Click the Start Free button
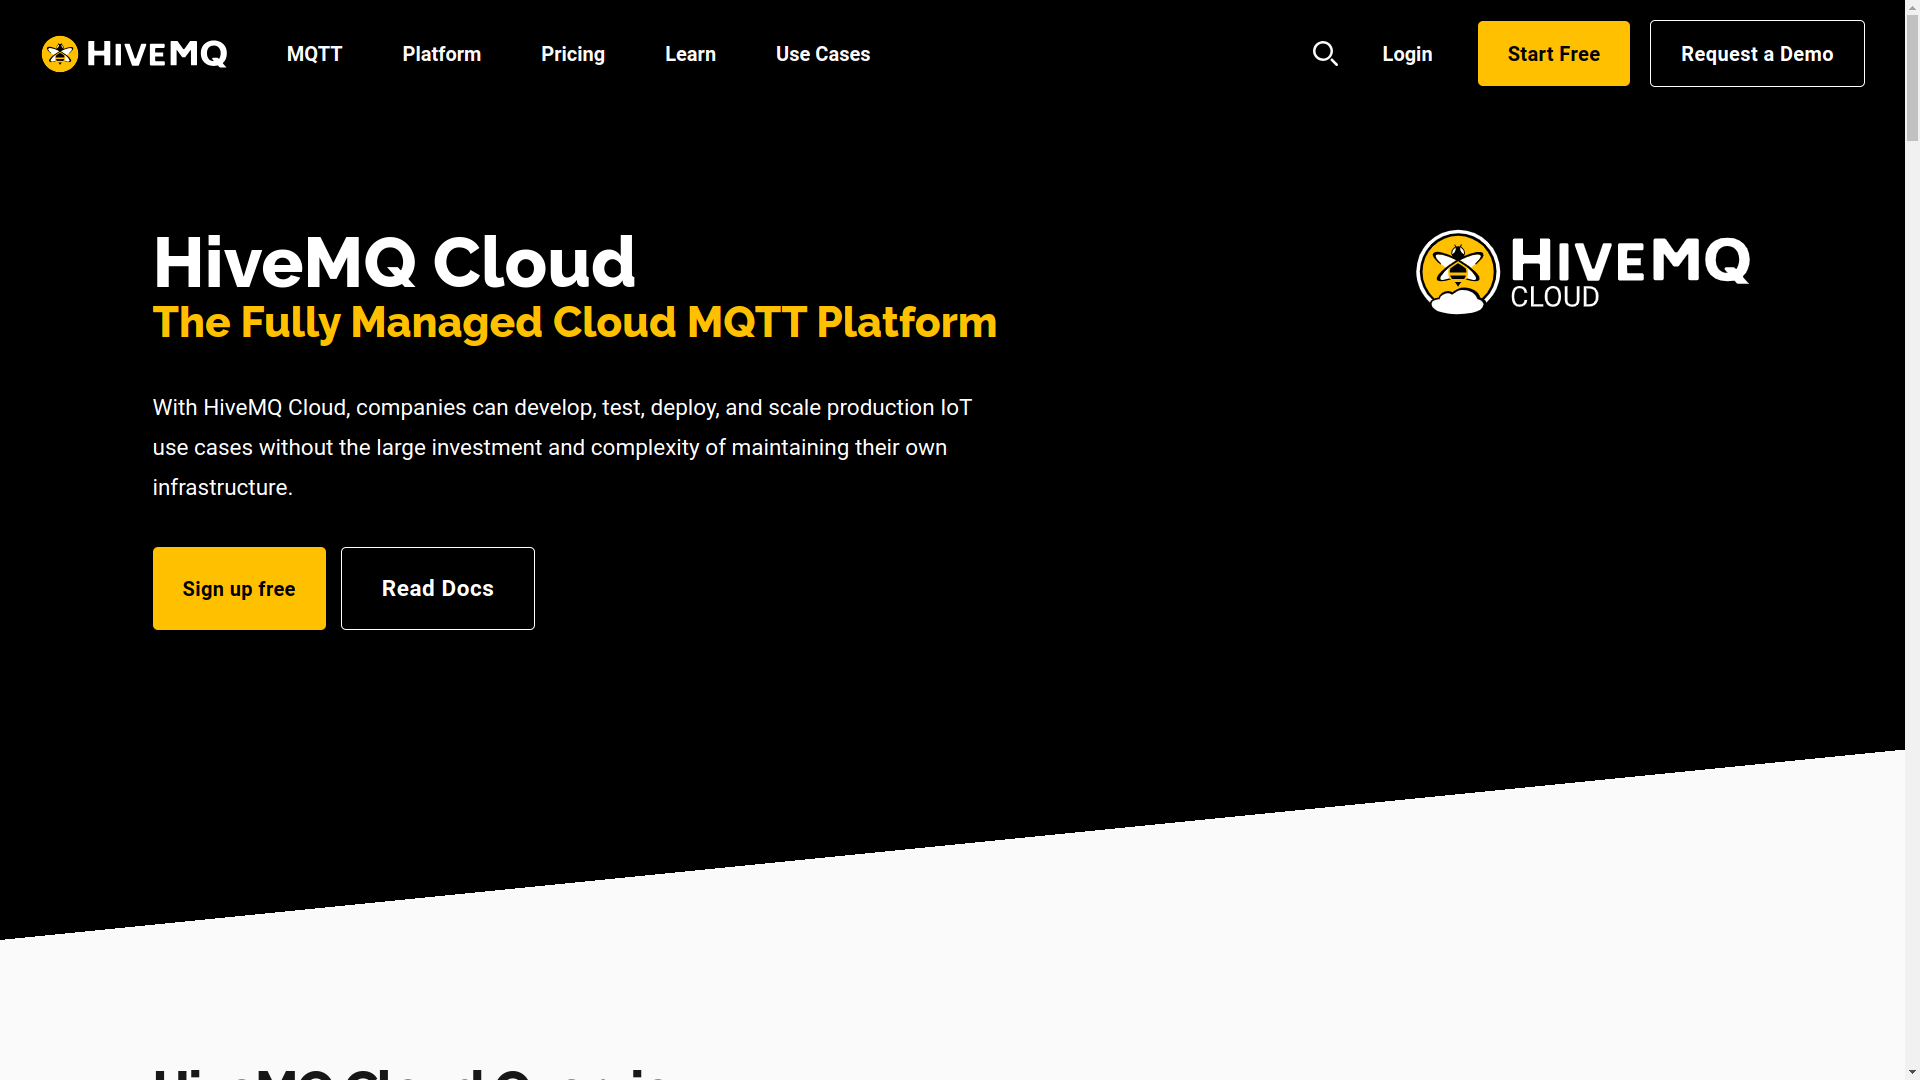This screenshot has height=1080, width=1920. (x=1553, y=53)
